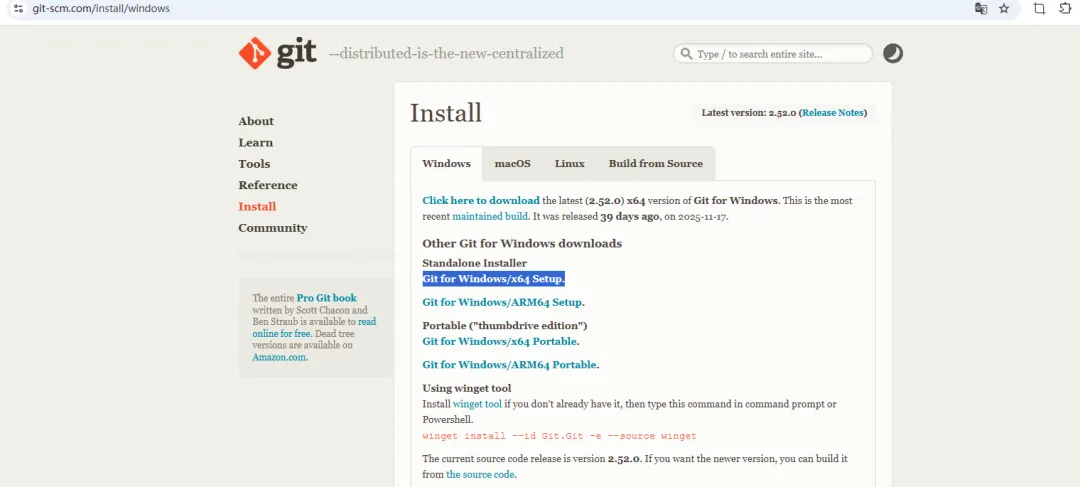
Task: Click the 'Portable ("thumbdrive edition")' heading
Action: coord(505,326)
